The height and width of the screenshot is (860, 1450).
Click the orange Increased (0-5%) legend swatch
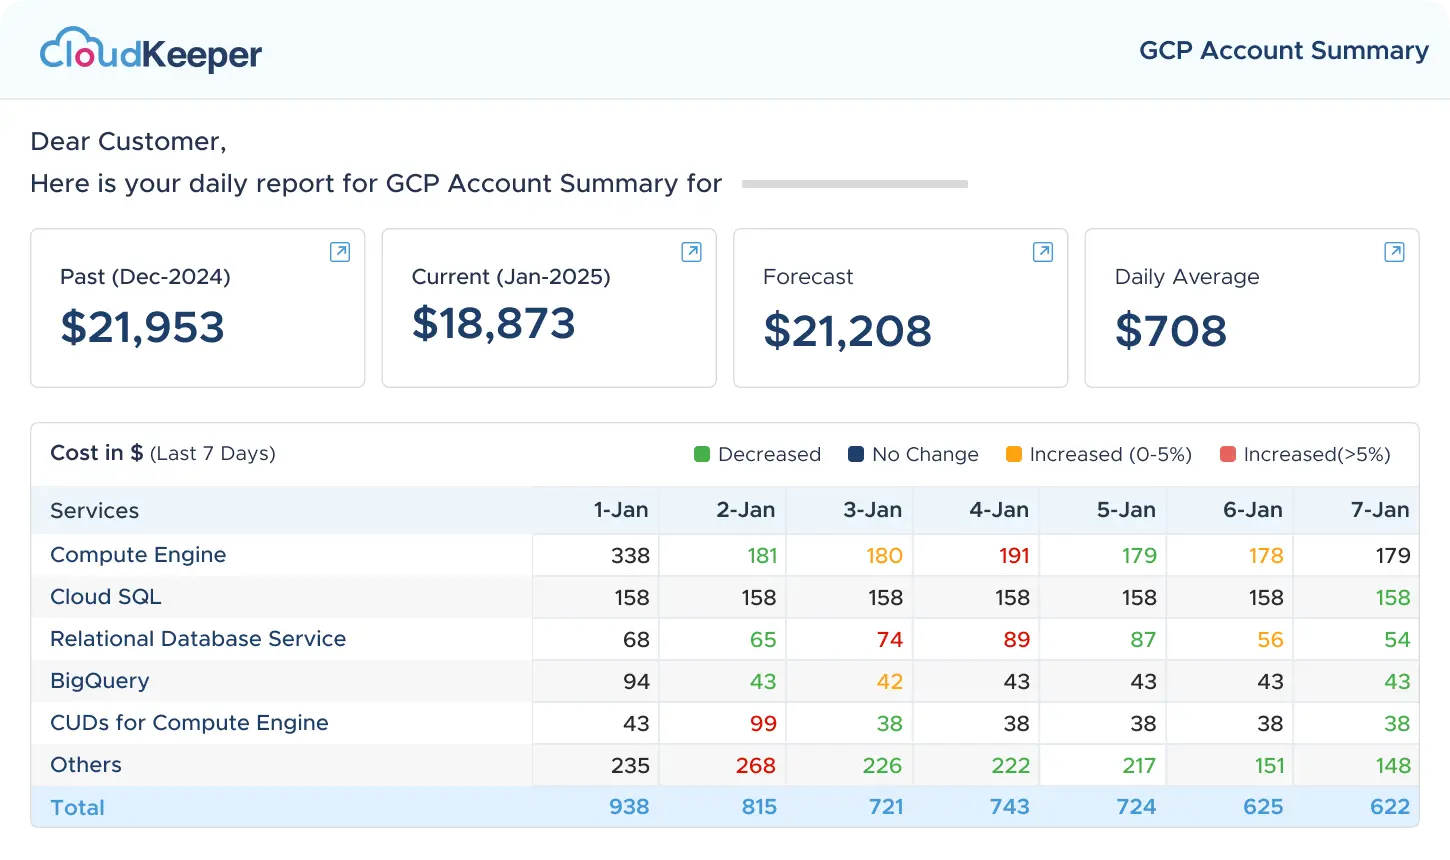tap(1014, 455)
